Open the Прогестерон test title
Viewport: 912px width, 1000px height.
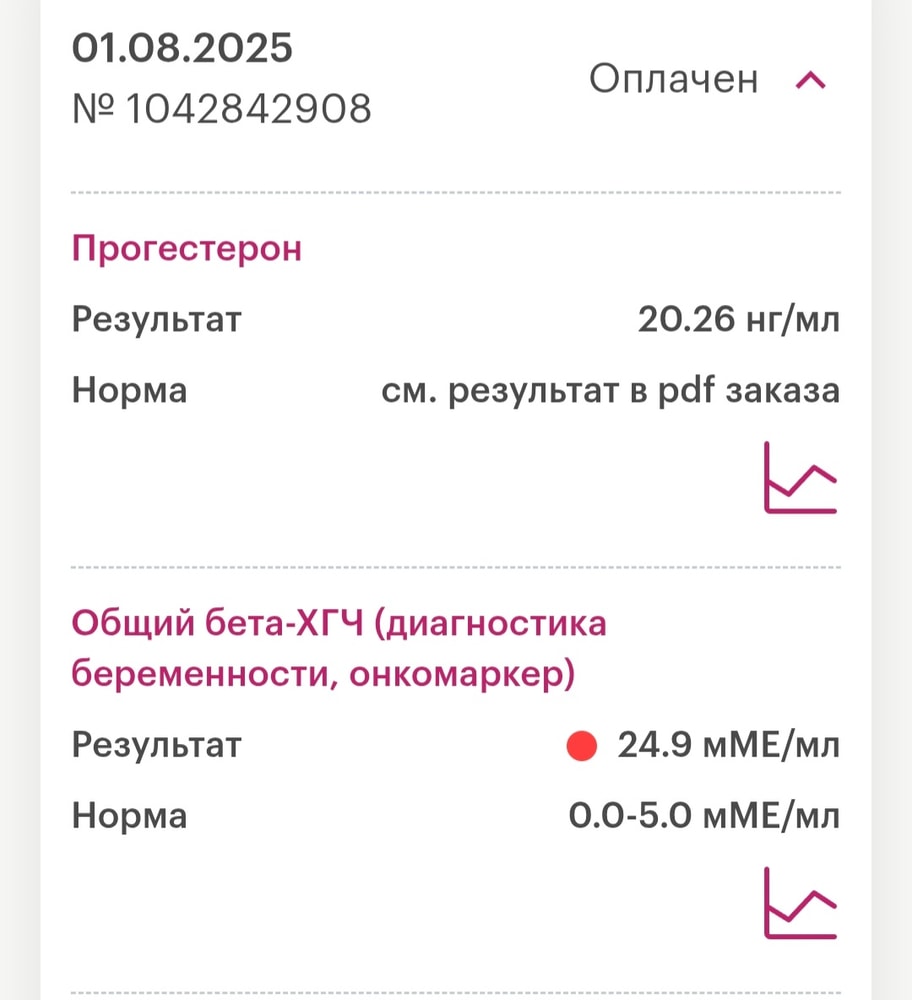[186, 249]
